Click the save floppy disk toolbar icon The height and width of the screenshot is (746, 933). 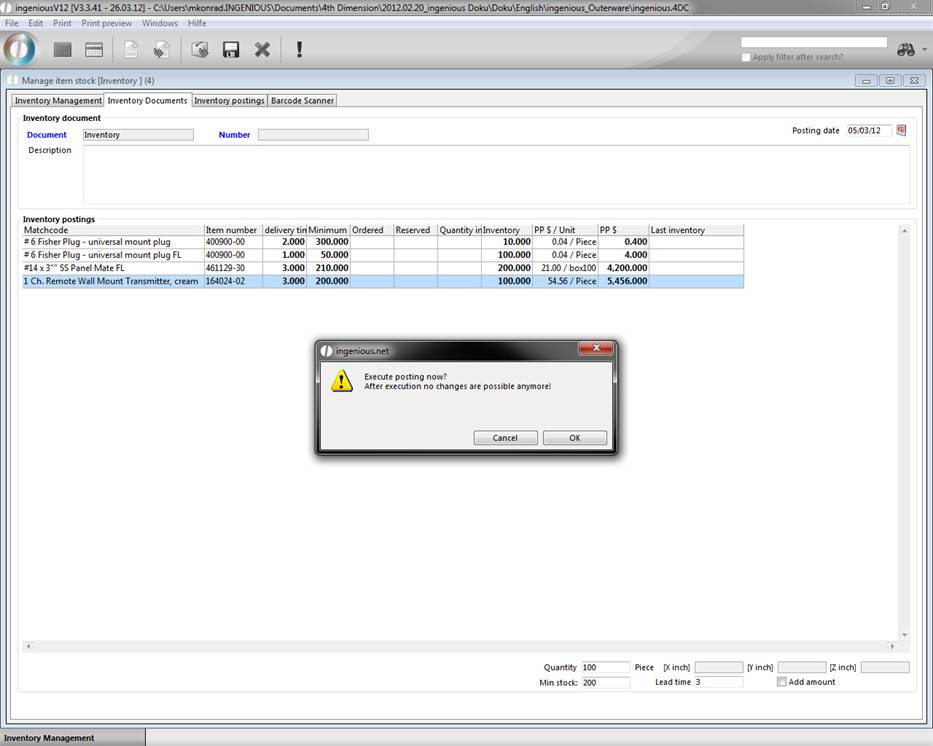point(231,49)
